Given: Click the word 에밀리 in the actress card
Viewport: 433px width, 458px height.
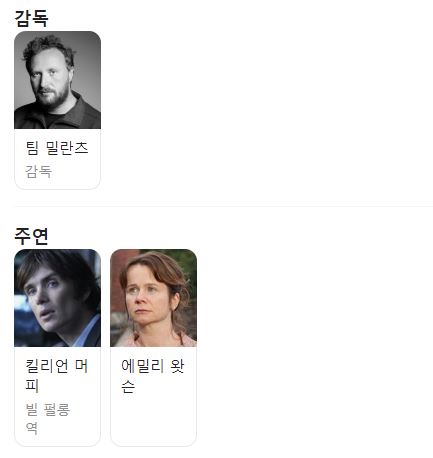Looking at the screenshot, I should pos(143,366).
